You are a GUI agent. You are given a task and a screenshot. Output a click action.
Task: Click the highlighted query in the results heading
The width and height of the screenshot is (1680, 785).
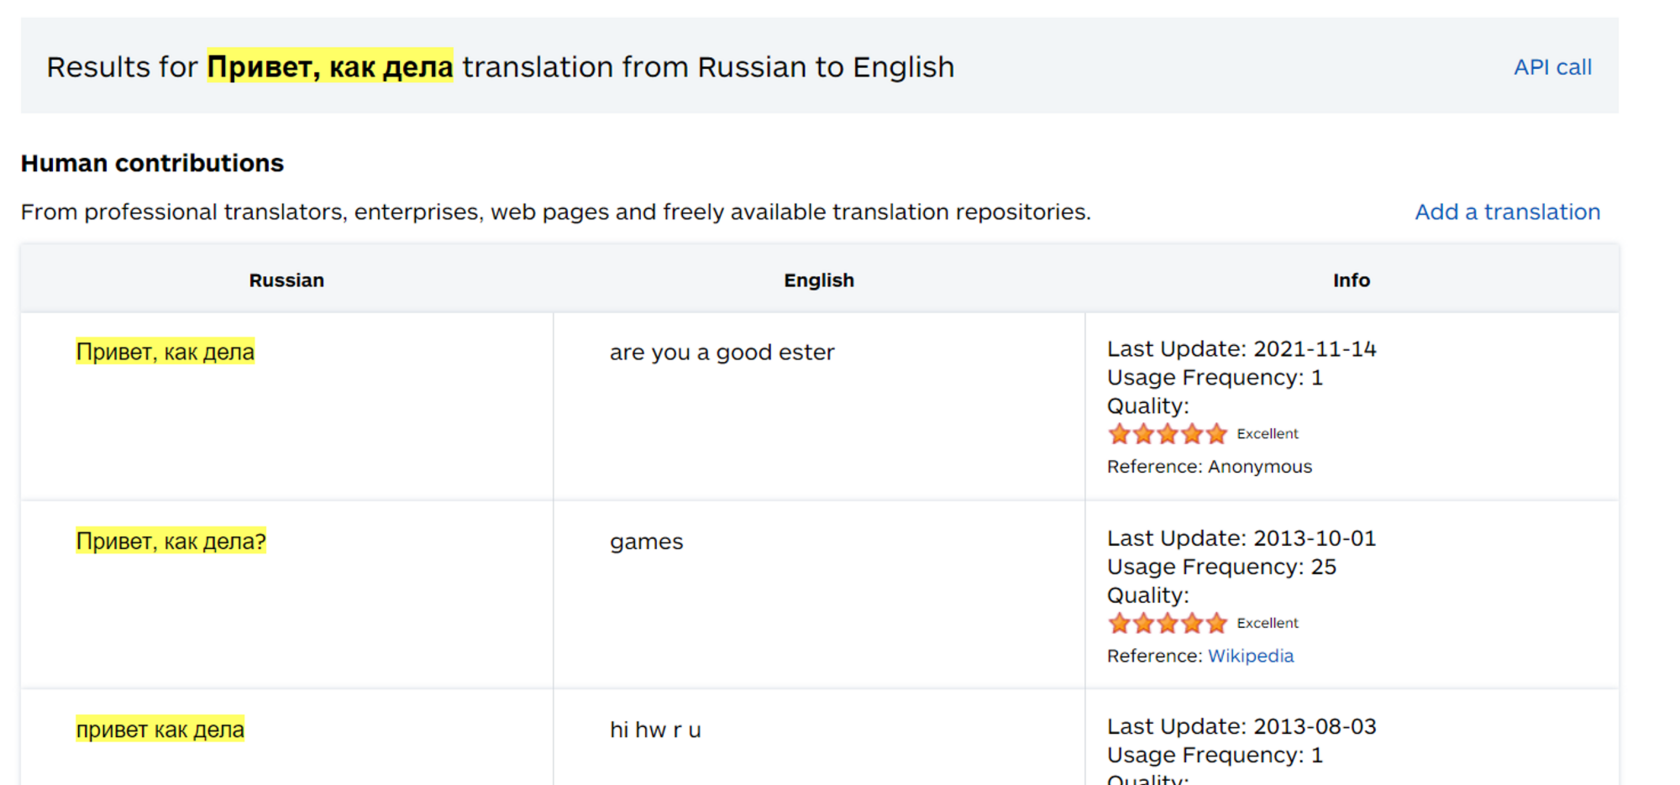tap(329, 67)
